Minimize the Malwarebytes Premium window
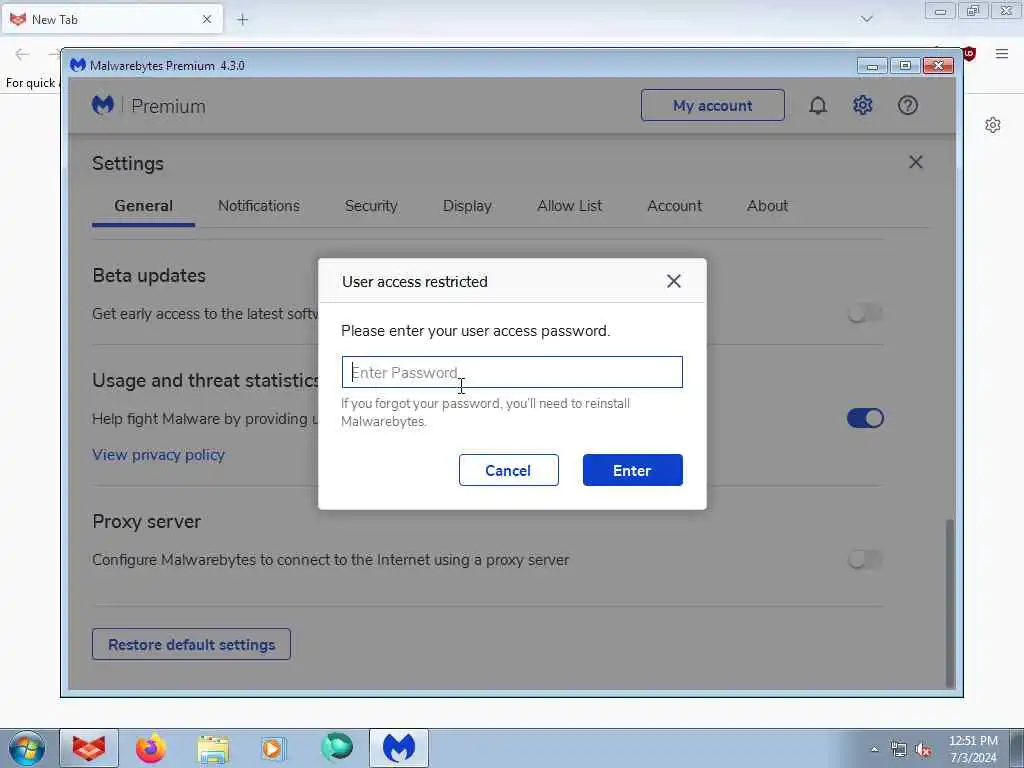This screenshot has width=1024, height=768. (872, 65)
